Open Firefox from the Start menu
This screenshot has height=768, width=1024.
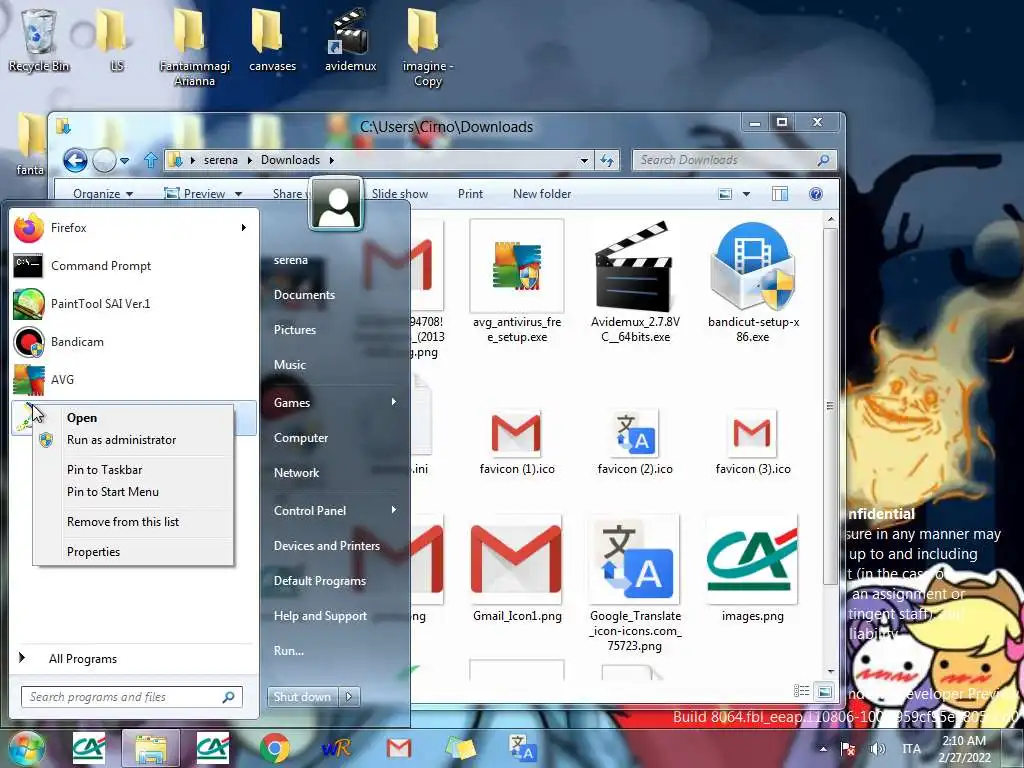click(134, 228)
